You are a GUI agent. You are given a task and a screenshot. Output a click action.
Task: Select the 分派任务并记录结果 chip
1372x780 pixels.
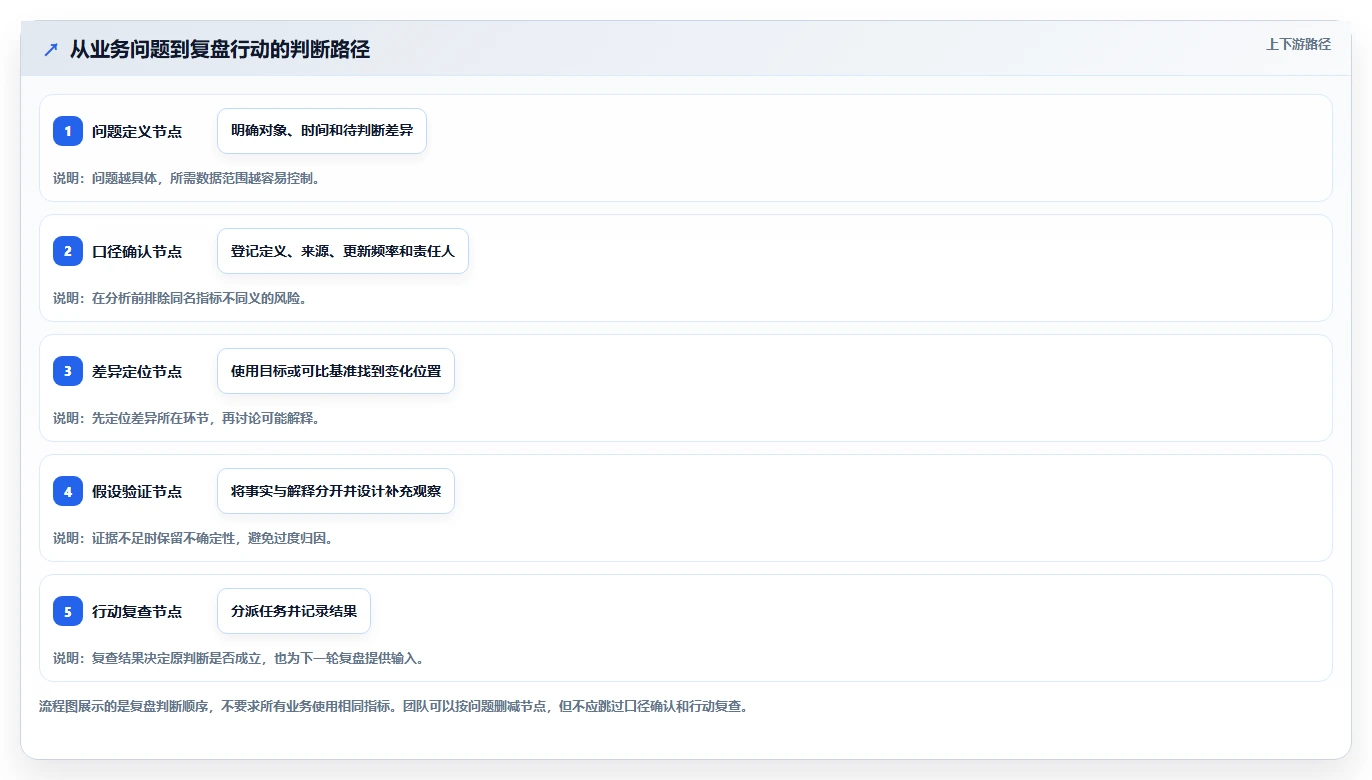(x=294, y=611)
